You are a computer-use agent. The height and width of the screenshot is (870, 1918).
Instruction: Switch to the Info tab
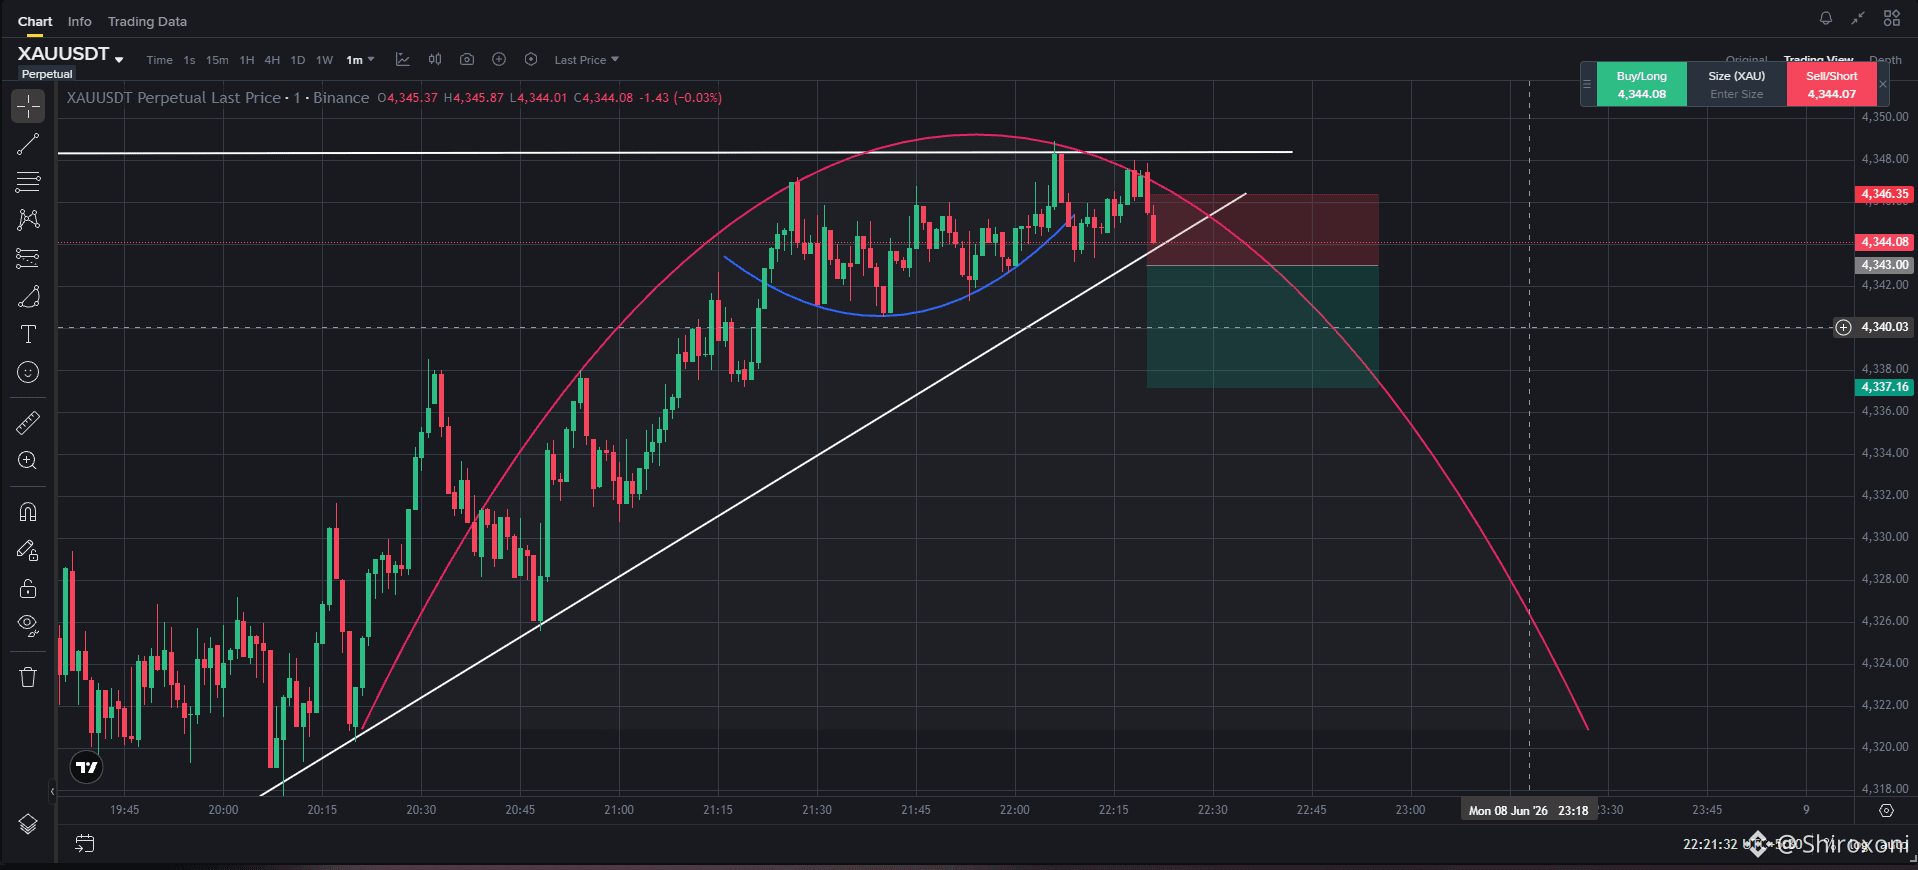[80, 21]
